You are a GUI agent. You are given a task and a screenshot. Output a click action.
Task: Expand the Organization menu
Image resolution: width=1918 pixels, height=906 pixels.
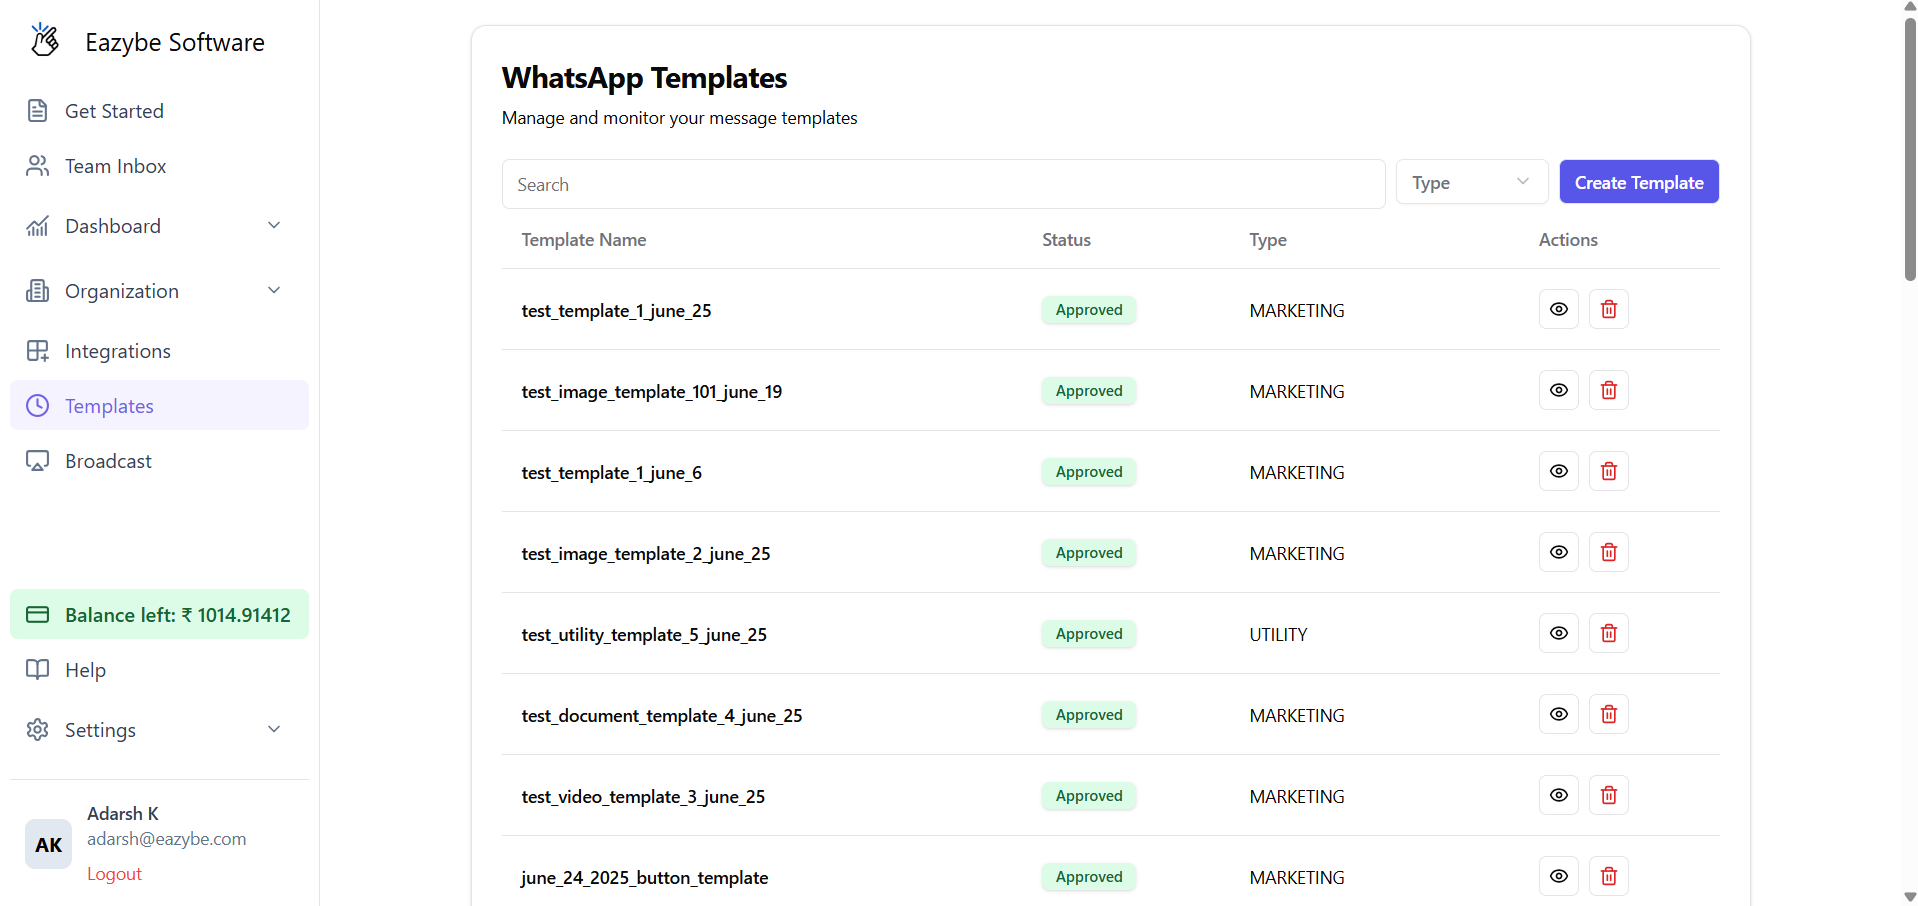coord(274,290)
